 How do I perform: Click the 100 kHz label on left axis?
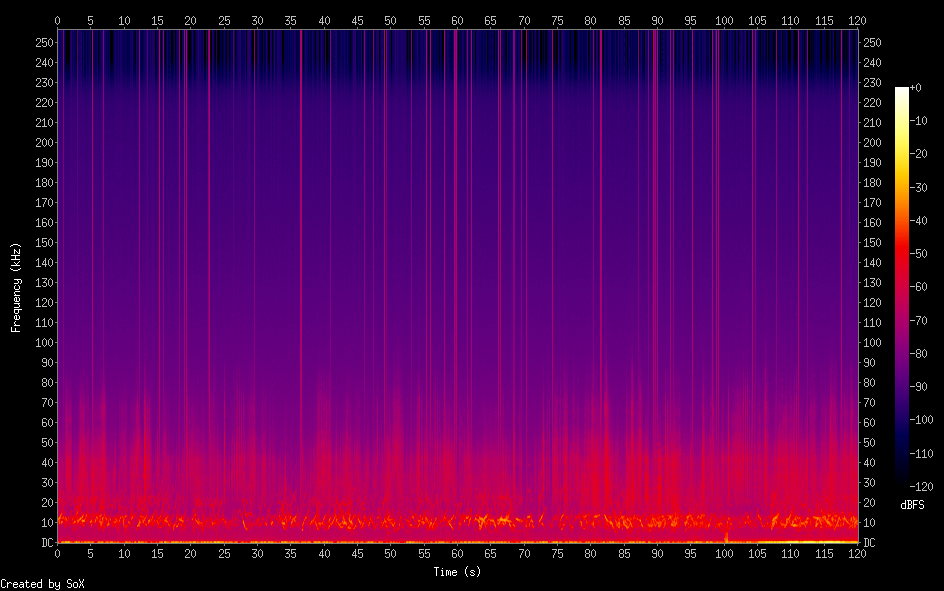42,343
